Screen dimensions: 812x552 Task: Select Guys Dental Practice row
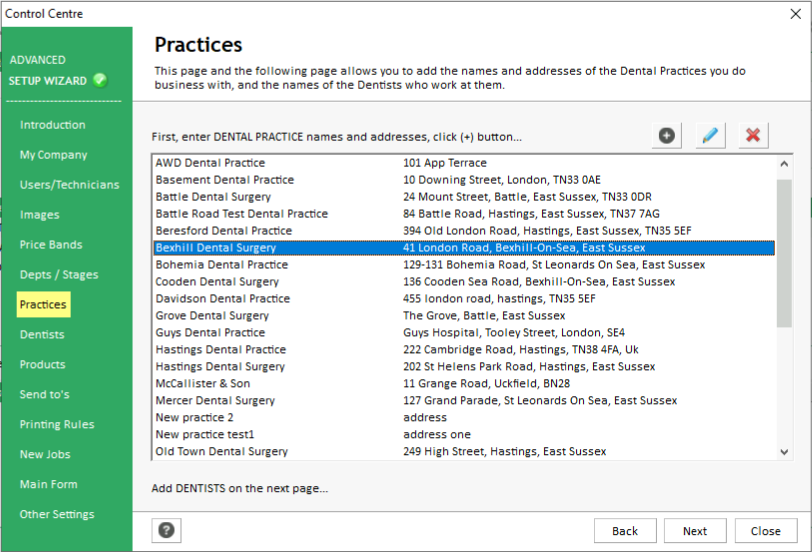(x=465, y=332)
